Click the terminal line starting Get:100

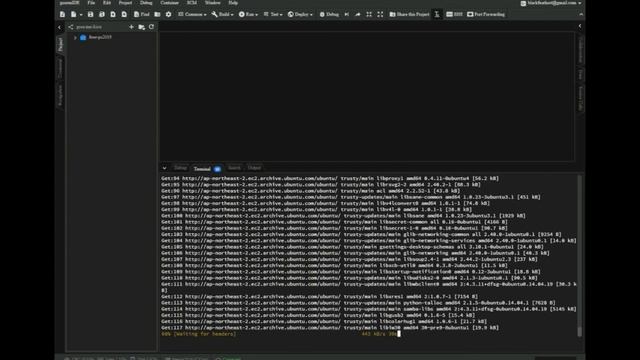coord(343,216)
